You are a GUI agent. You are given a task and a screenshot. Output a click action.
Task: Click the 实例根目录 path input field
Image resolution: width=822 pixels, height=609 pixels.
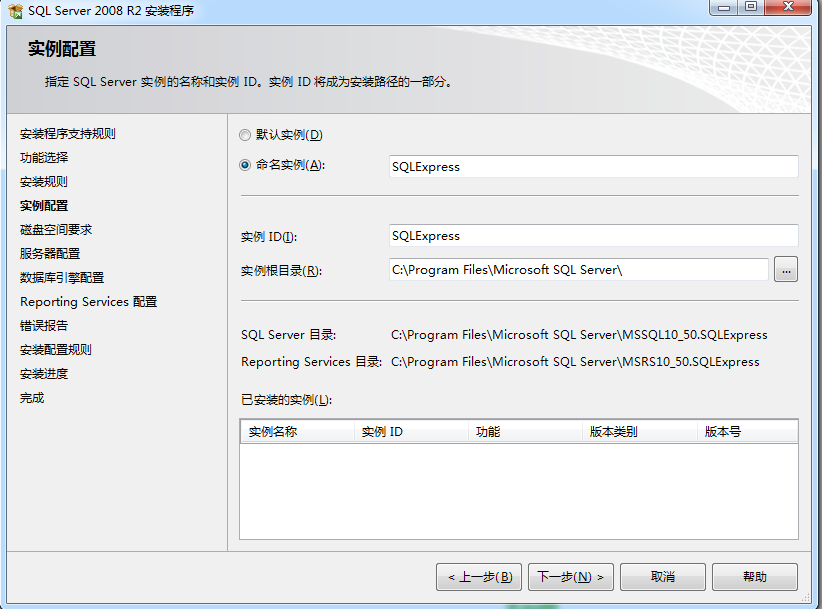coord(578,269)
